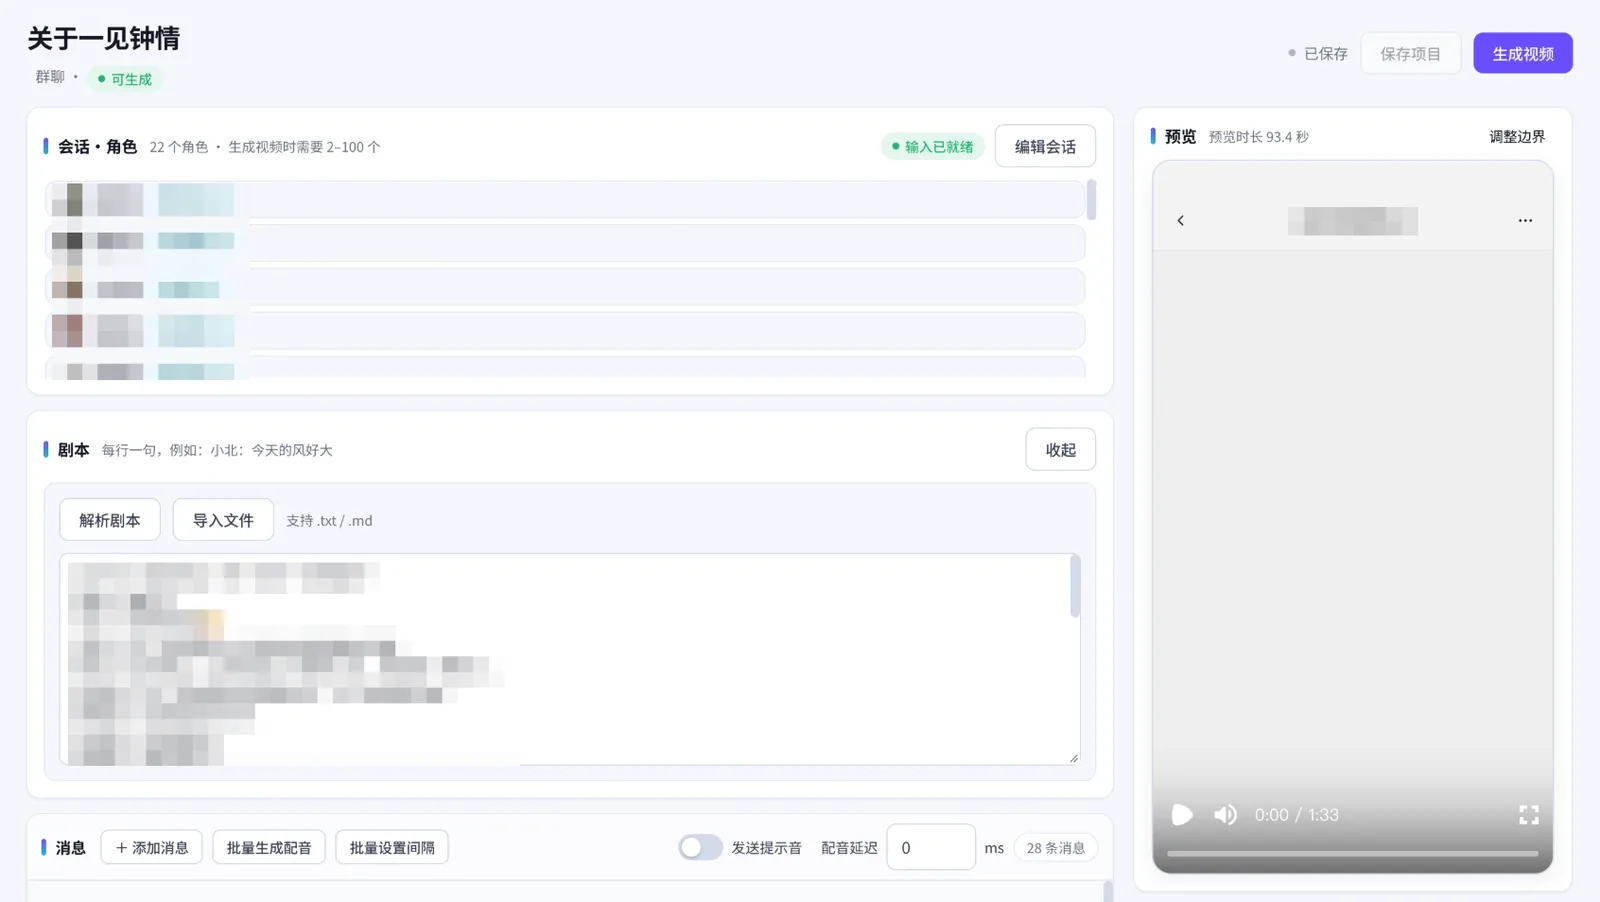Click the 支持 .txt / .md hint text
This screenshot has height=902, width=1600.
[329, 520]
